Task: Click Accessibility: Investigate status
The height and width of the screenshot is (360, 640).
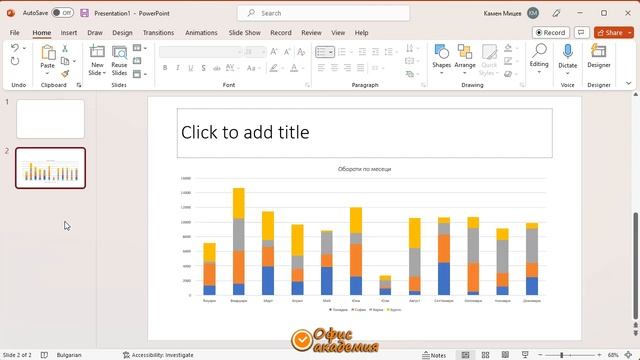Action: (158, 355)
